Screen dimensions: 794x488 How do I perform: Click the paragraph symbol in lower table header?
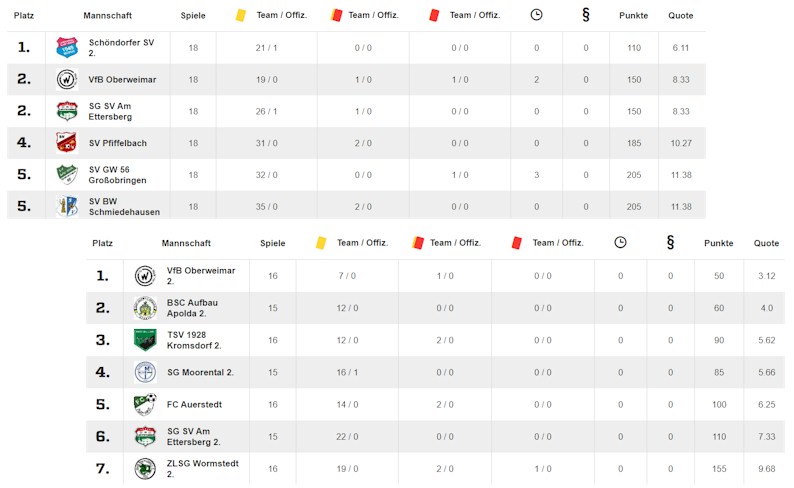click(x=670, y=242)
